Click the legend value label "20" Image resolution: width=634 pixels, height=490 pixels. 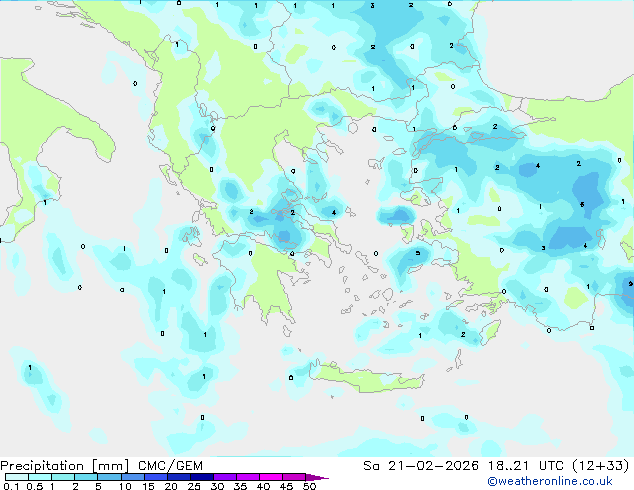pyautogui.click(x=171, y=486)
